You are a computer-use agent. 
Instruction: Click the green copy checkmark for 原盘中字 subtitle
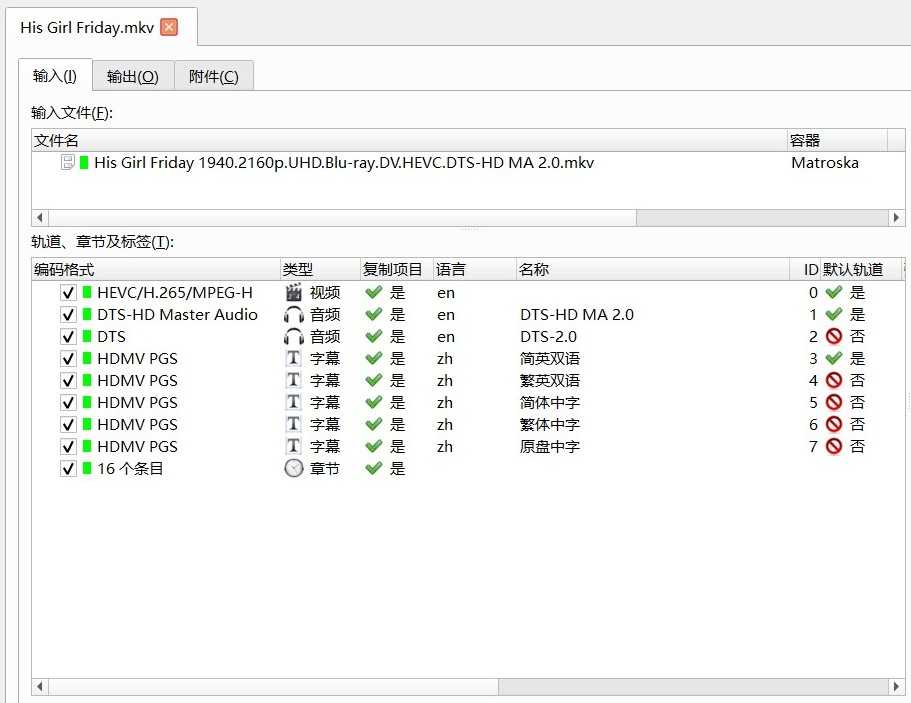374,447
